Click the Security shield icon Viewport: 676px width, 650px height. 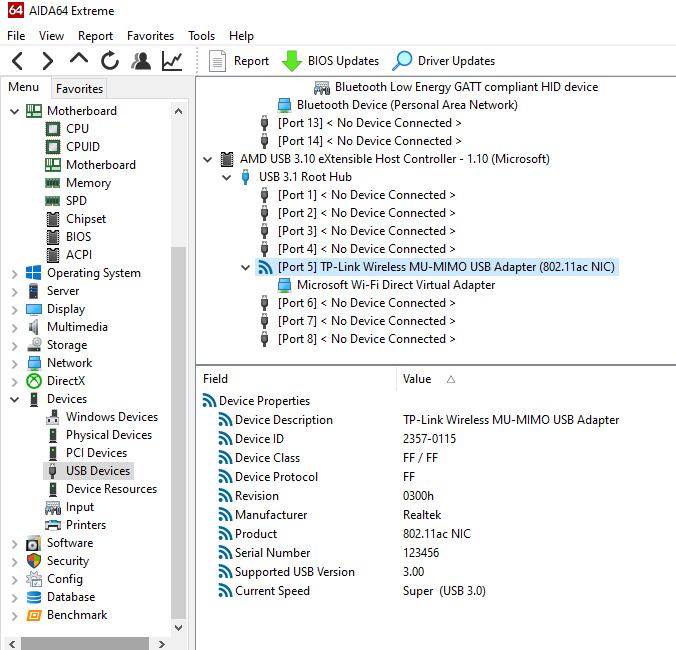[x=34, y=561]
